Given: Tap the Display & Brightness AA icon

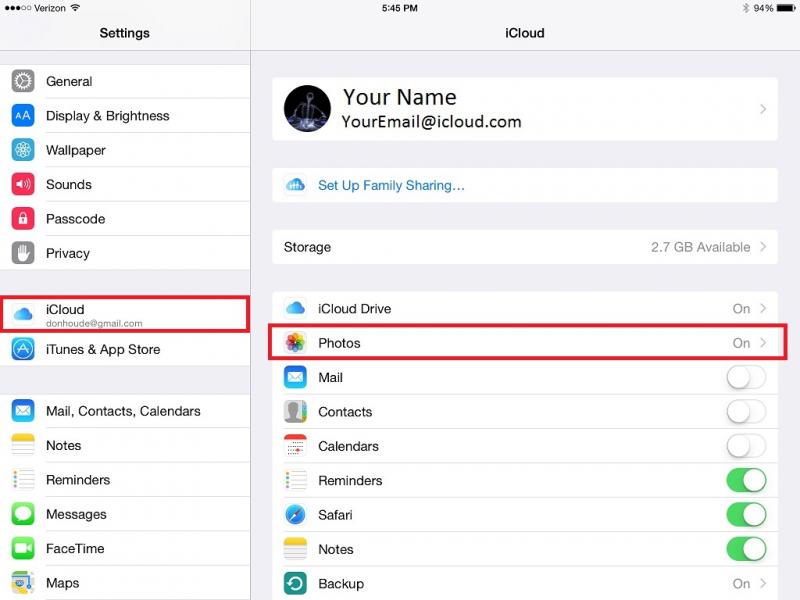Looking at the screenshot, I should point(23,116).
